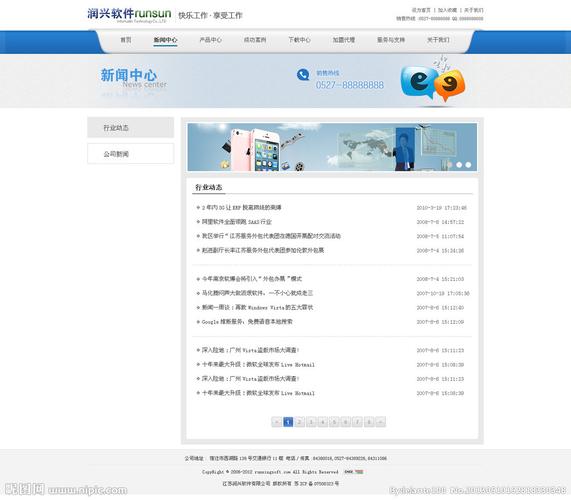Open the 产品中心 navigation tab
The image size is (571, 500).
coord(210,40)
